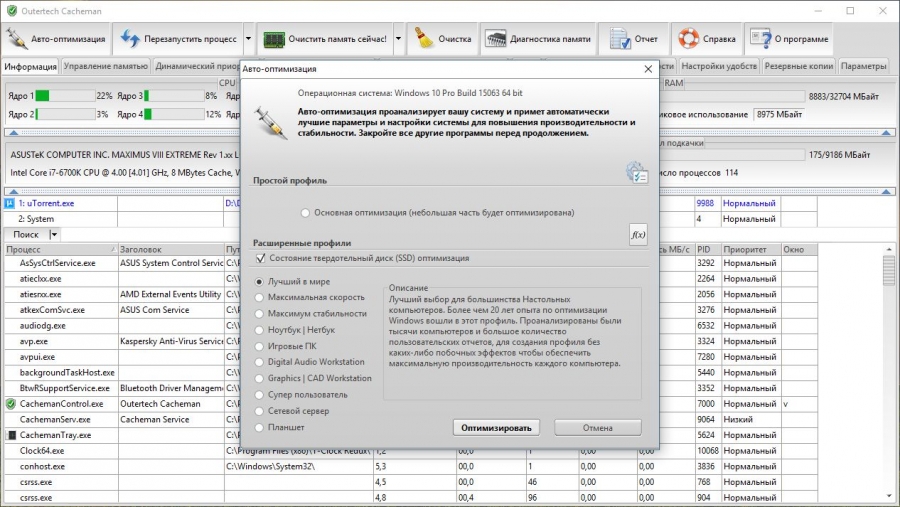The height and width of the screenshot is (507, 900).
Task: Click Очистить память сейчас! button
Action: click(x=325, y=39)
